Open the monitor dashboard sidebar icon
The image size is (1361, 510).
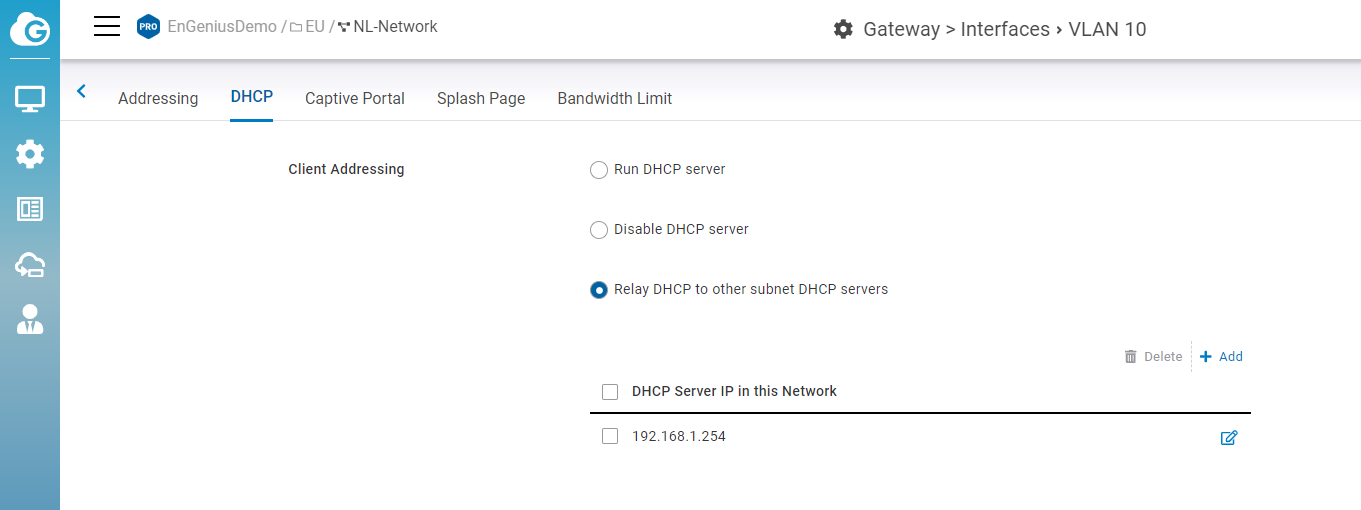tap(30, 99)
